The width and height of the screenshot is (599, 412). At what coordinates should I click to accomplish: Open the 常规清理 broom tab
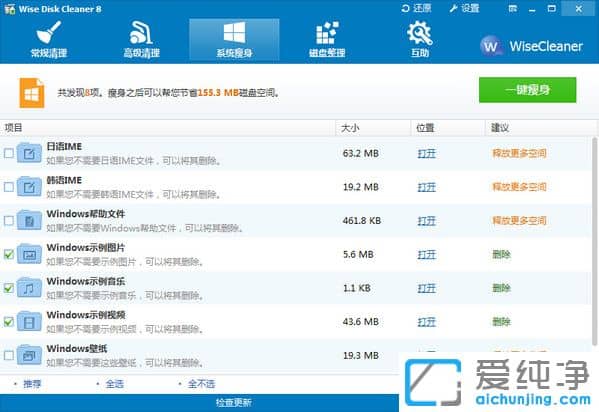(49, 39)
